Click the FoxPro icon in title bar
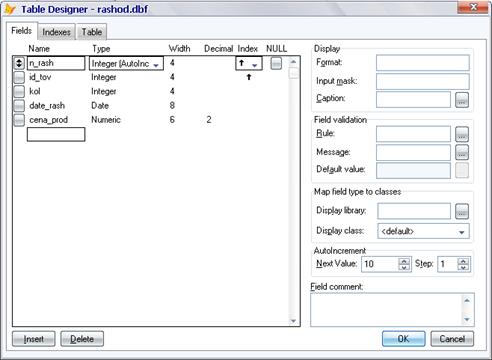 10,9
